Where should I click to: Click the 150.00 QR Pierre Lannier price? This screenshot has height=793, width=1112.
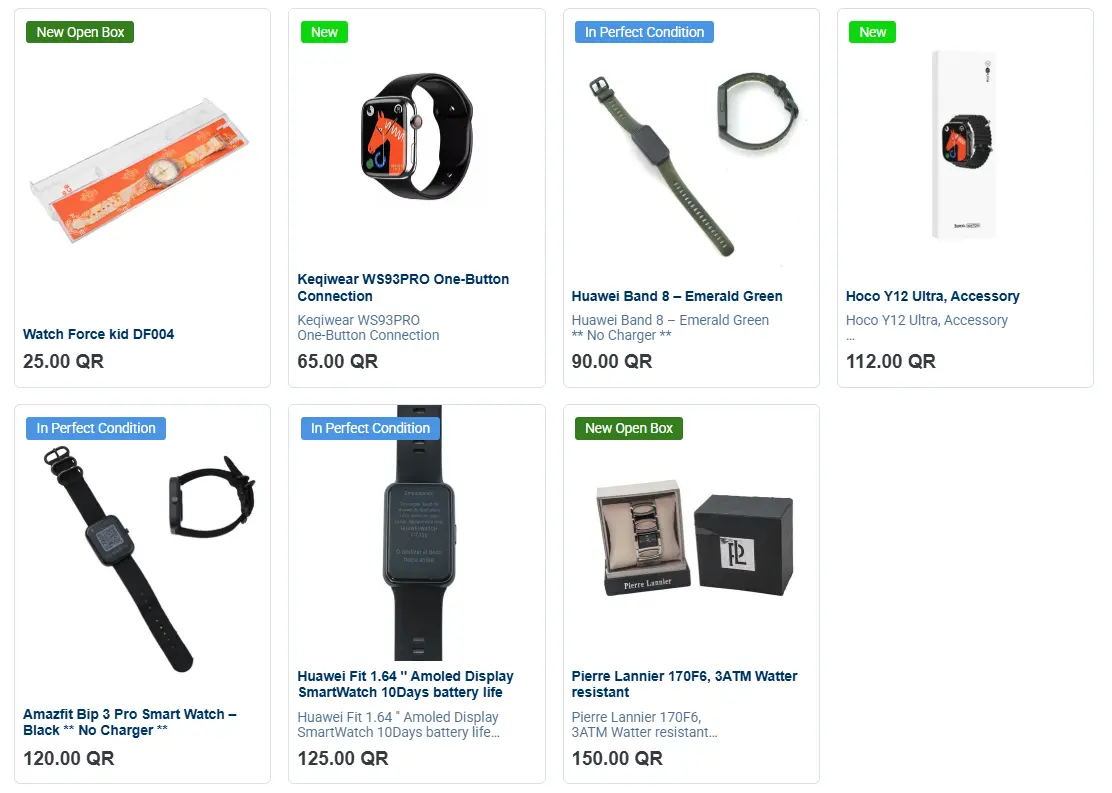coord(617,758)
